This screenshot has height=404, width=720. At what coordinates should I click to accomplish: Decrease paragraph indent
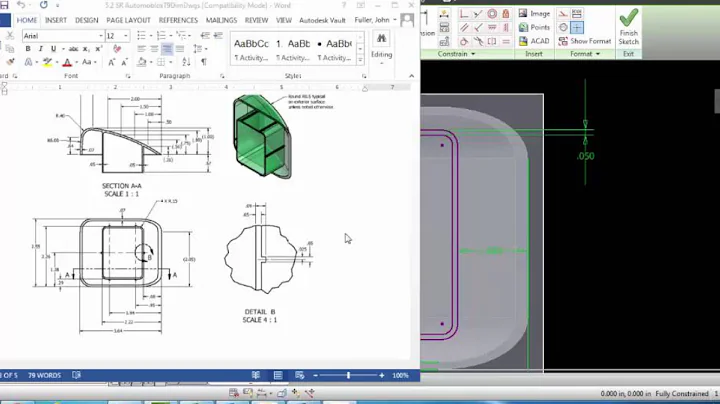click(205, 36)
